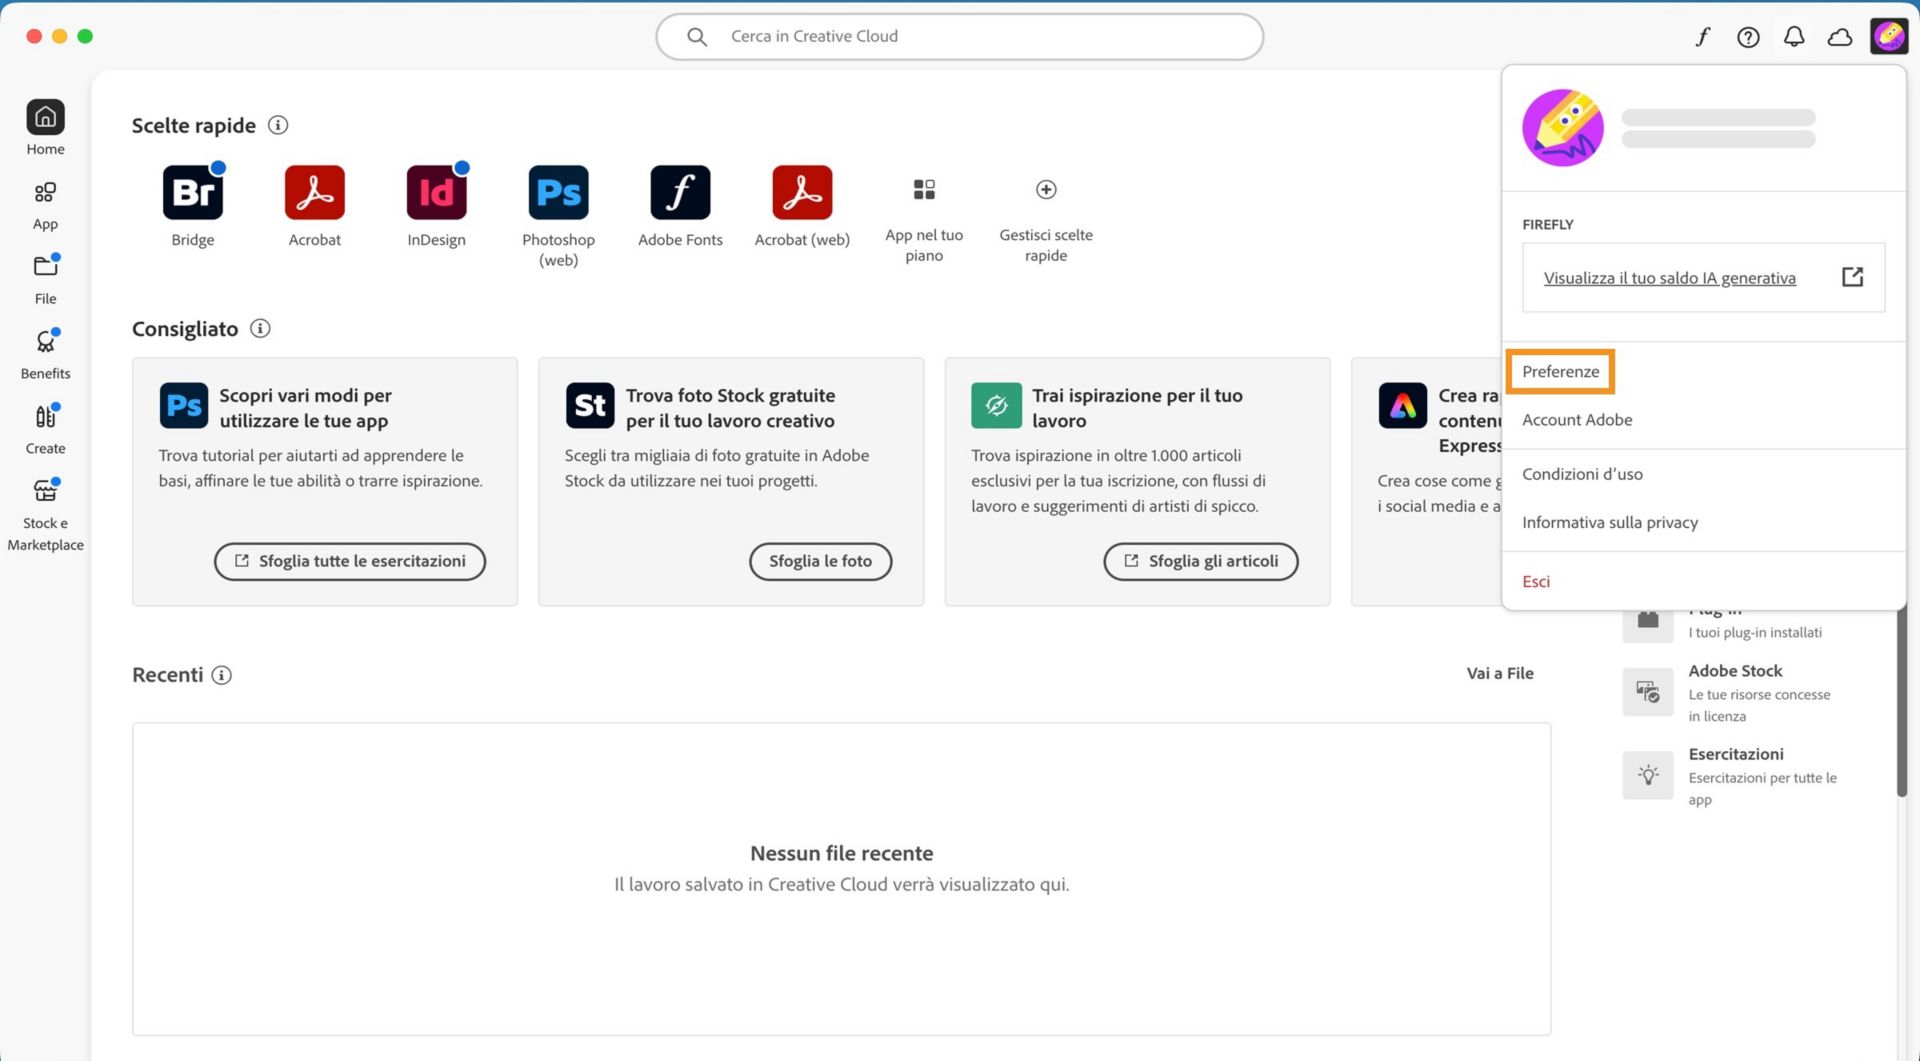Open App nel tuo piano icon
Screen dimensions: 1920x1061
[x=923, y=190]
